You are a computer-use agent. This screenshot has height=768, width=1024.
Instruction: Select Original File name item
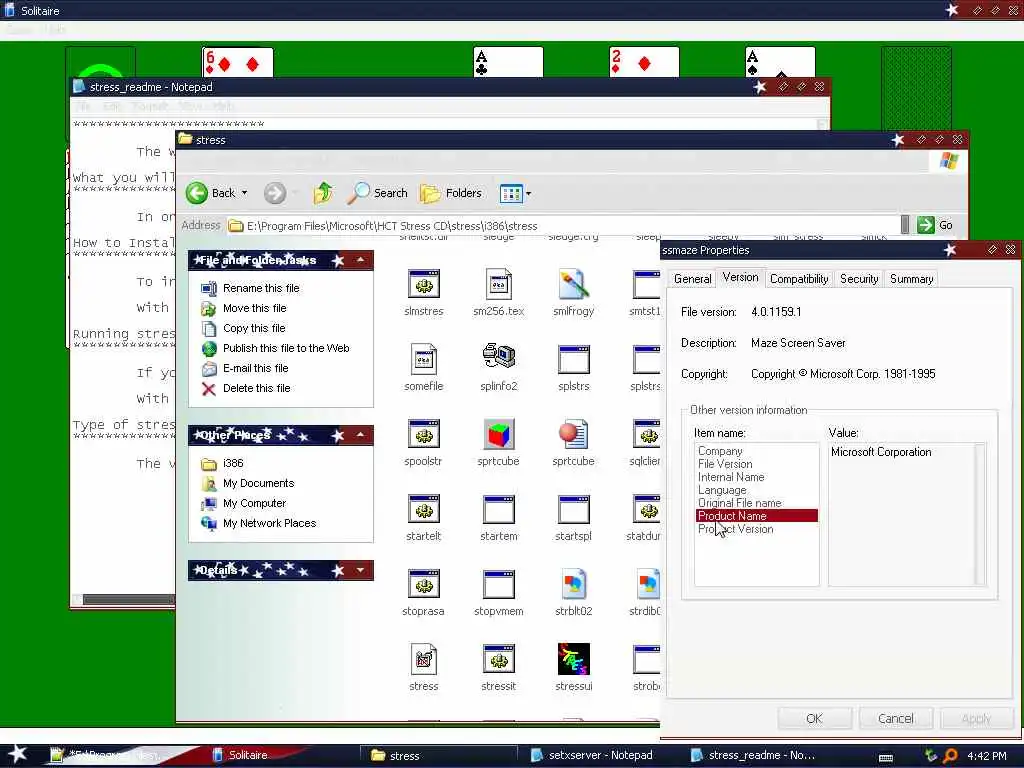tap(739, 503)
